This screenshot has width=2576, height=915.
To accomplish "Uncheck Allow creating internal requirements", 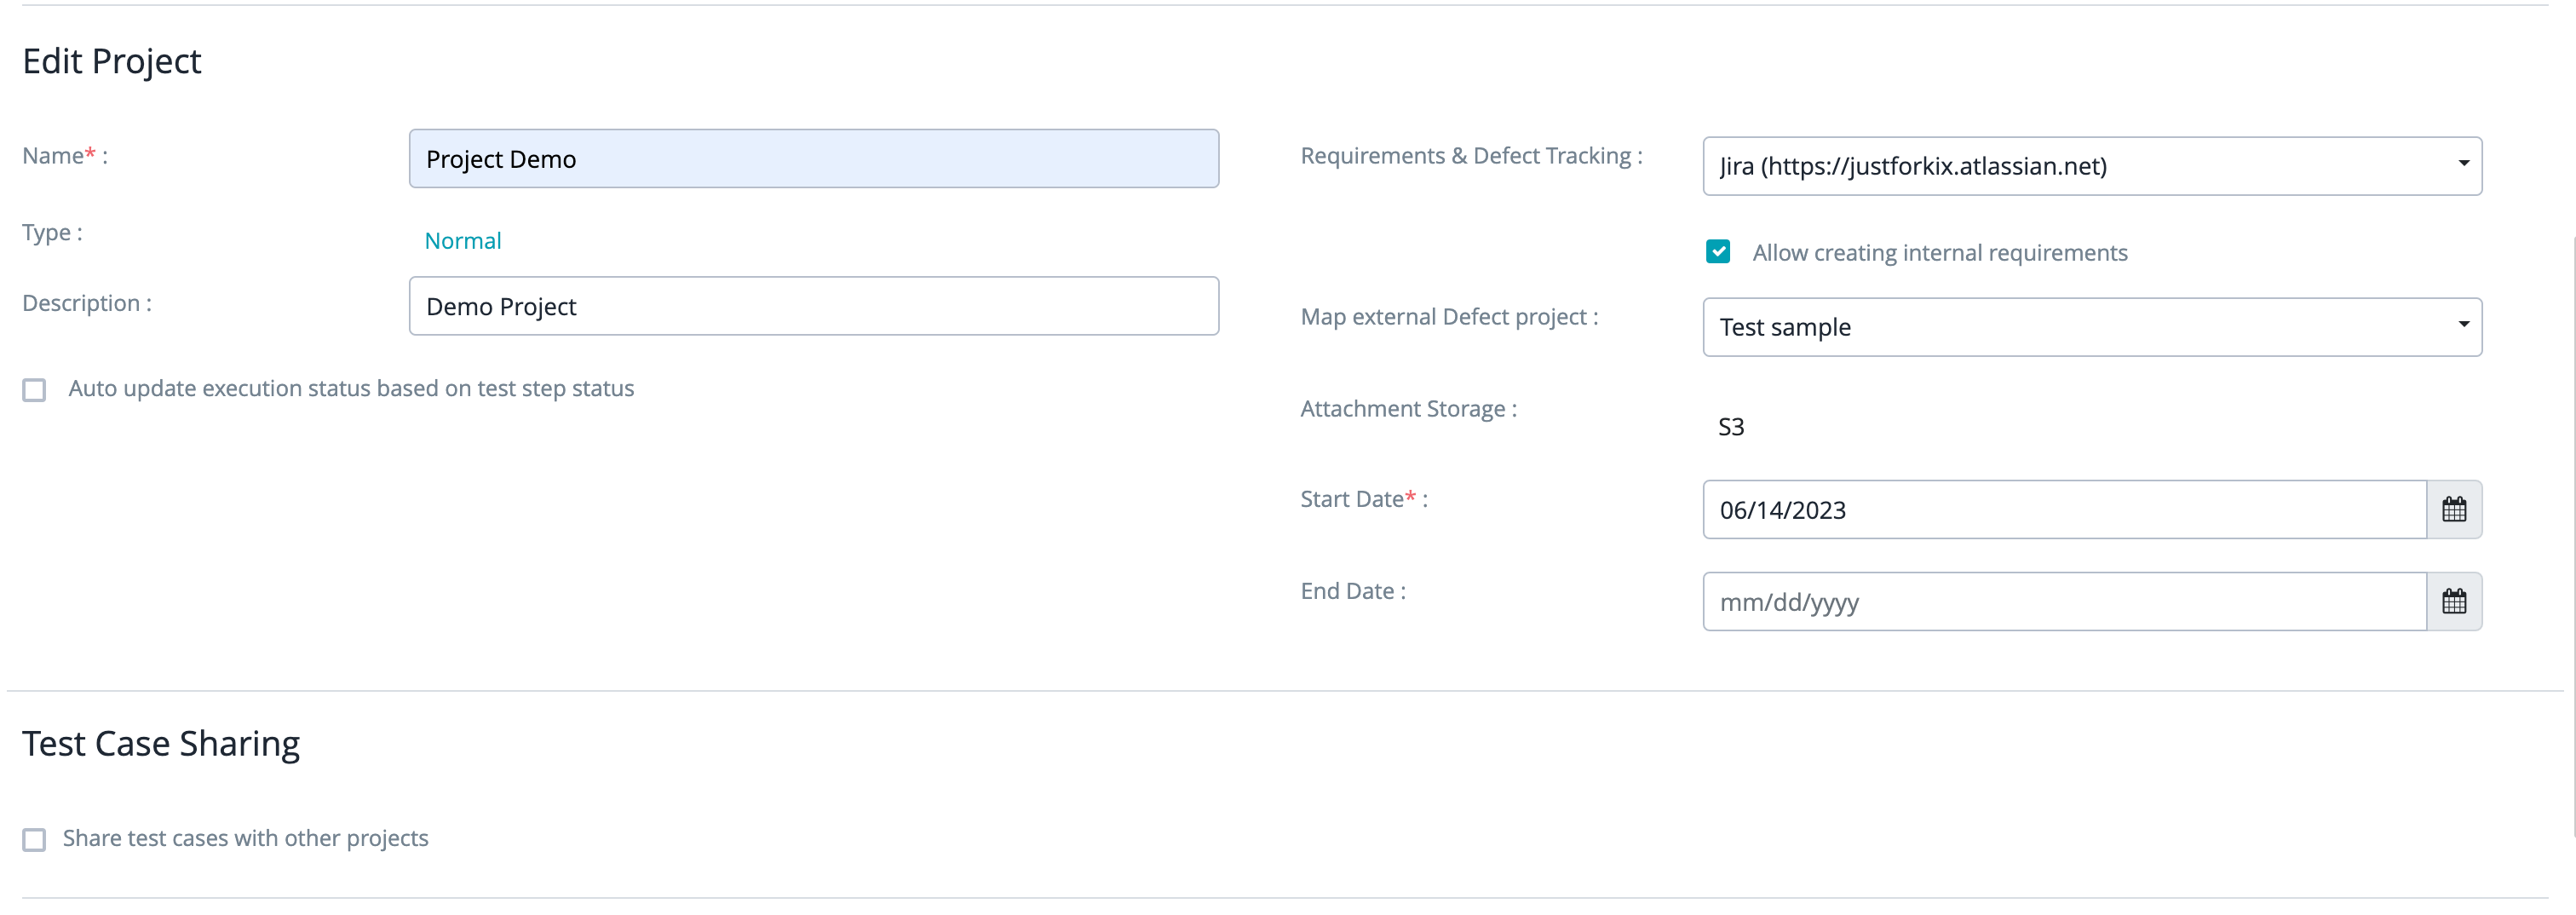I will (x=1717, y=252).
